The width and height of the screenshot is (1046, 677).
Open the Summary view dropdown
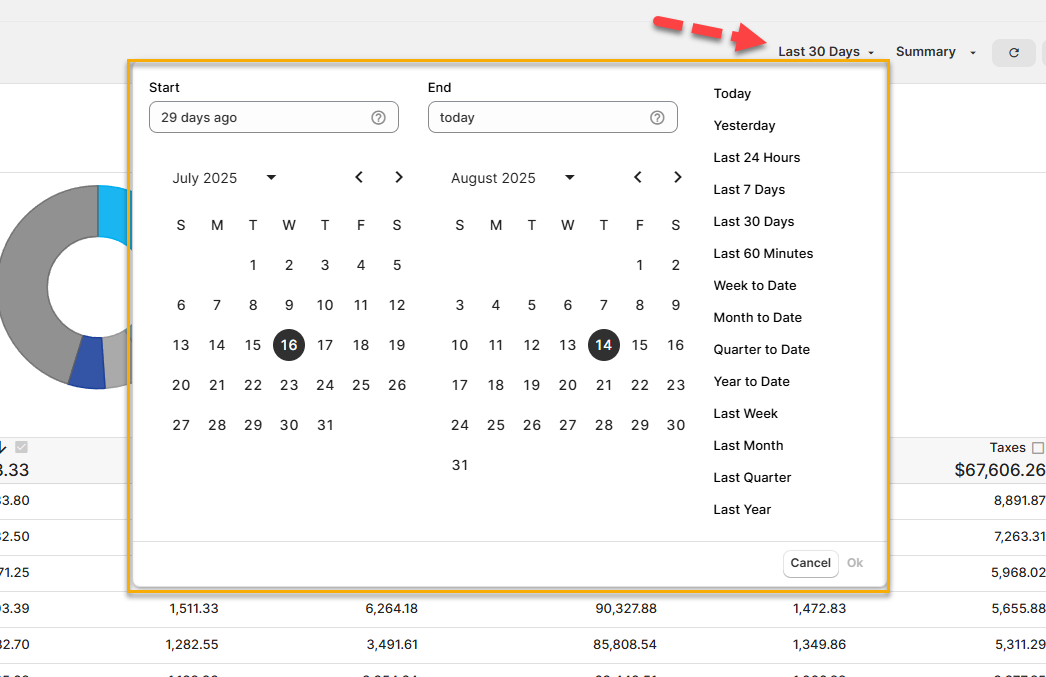pos(935,52)
